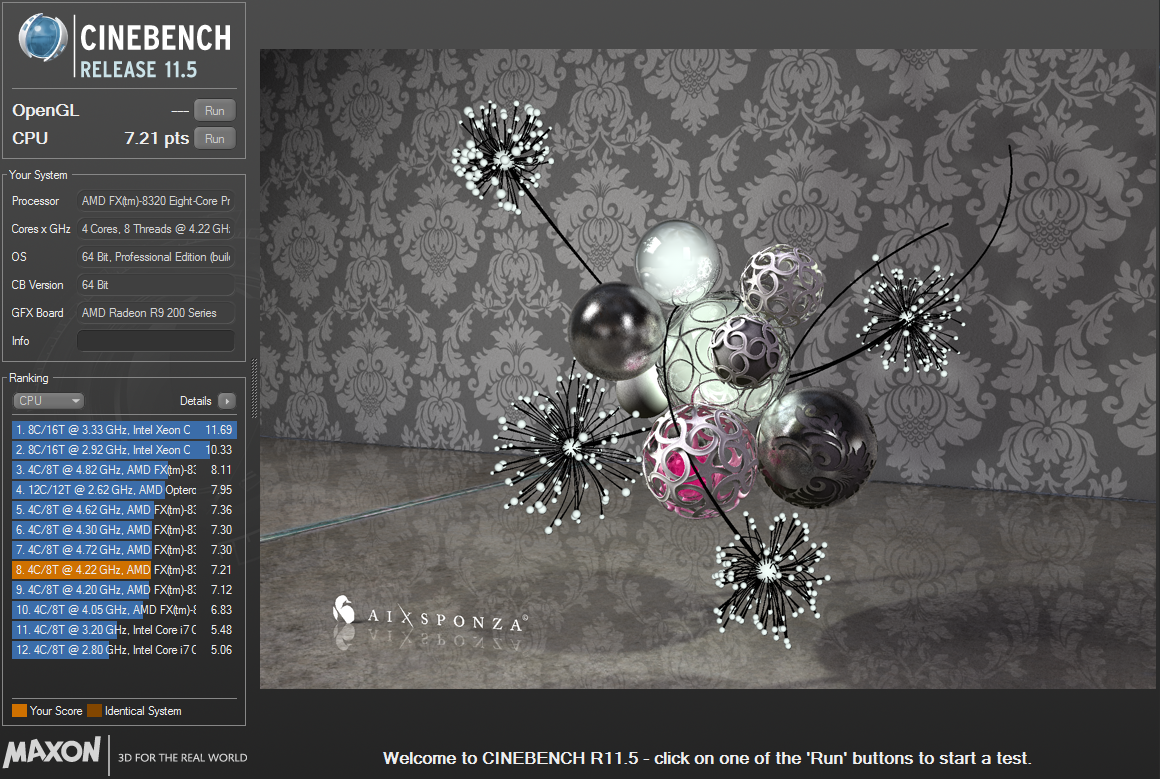Select highlighted row 8 AMD FX 4.22 GHz
Image resolution: width=1160 pixels, height=779 pixels.
tap(124, 570)
